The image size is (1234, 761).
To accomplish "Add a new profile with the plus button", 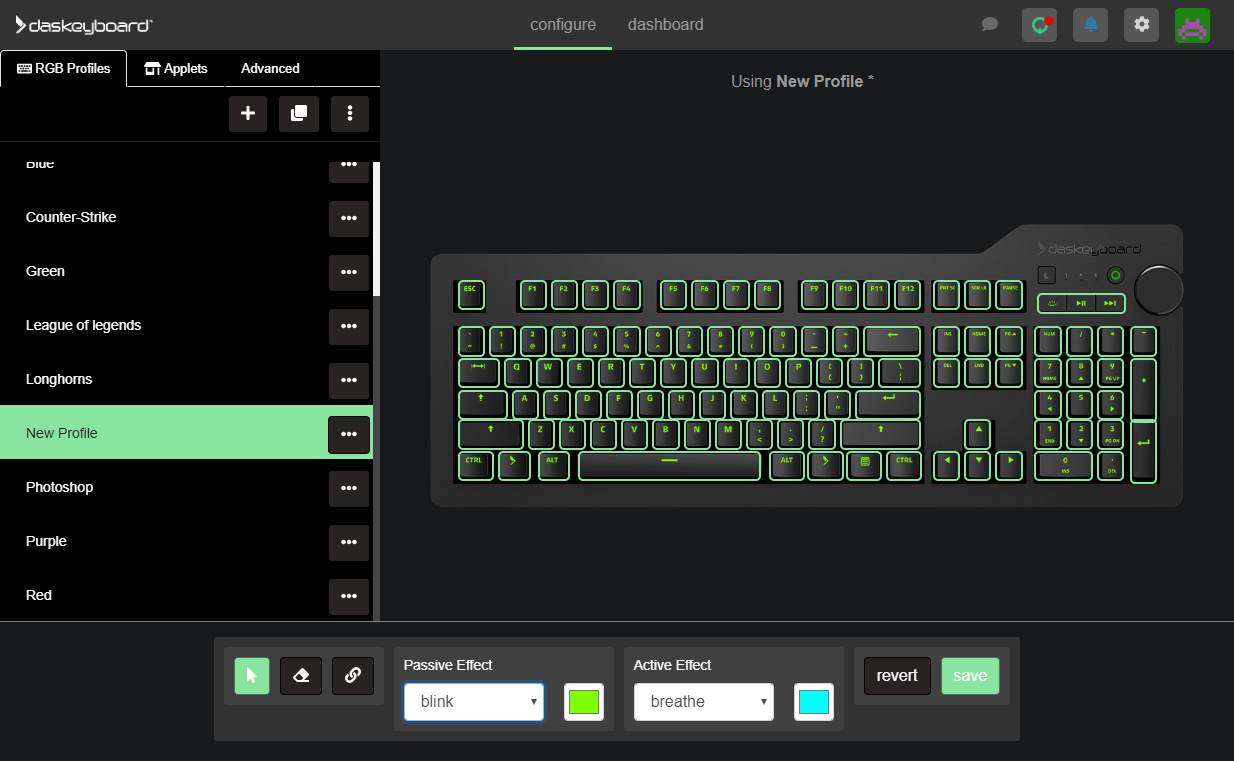I will pyautogui.click(x=248, y=114).
